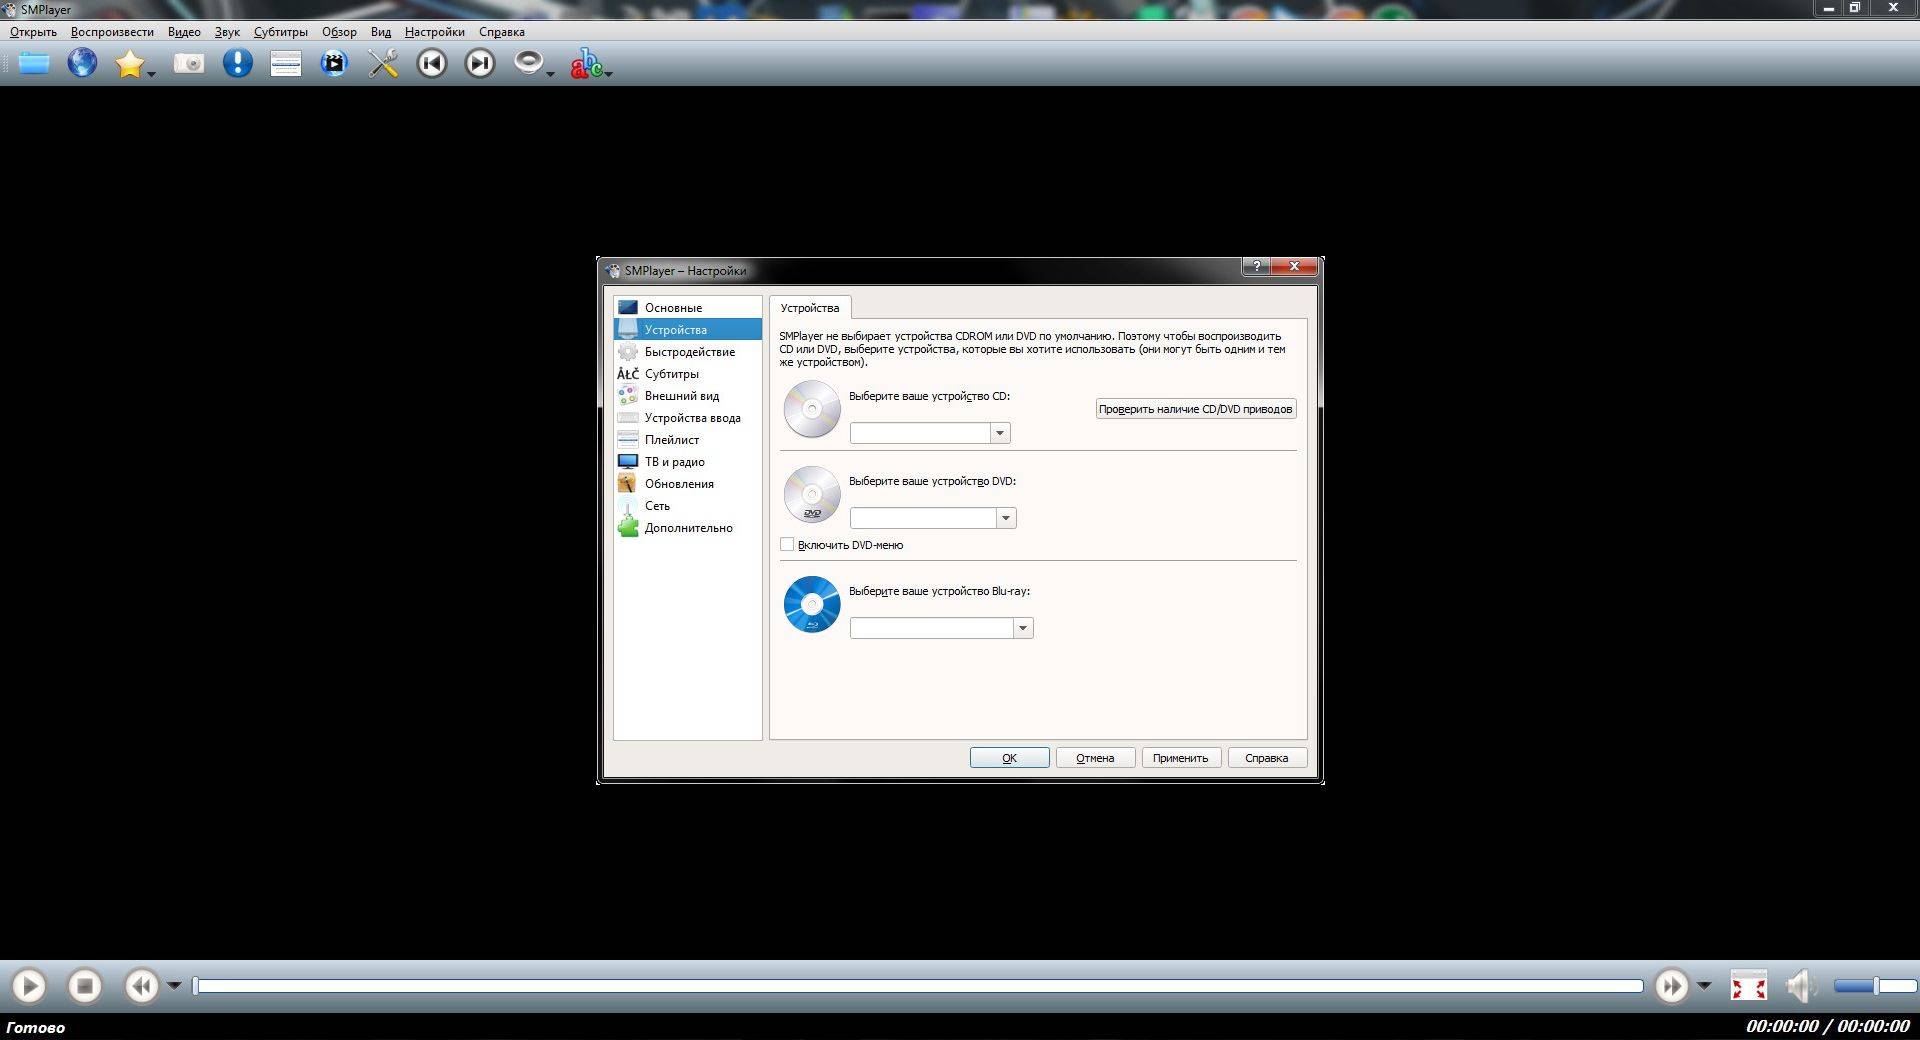Viewport: 1920px width, 1040px height.
Task: Toggle fullscreen with the red arrows icon
Action: (1749, 987)
